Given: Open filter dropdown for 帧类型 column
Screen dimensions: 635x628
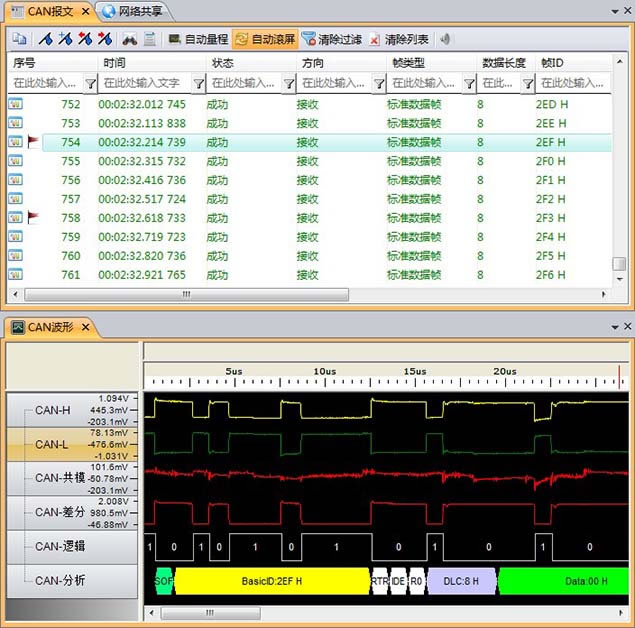Looking at the screenshot, I should click(469, 84).
